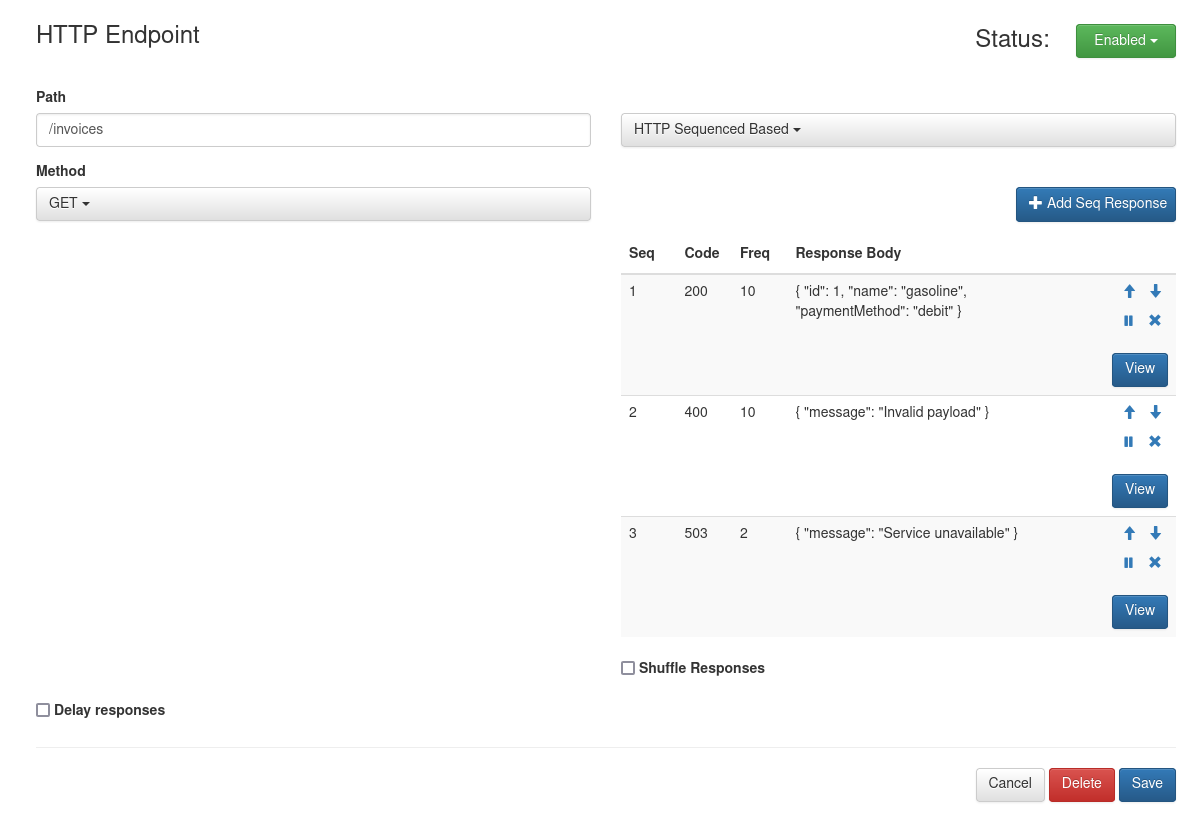Remove sequence 1 using the X icon
The height and width of the screenshot is (826, 1191).
coord(1155,320)
